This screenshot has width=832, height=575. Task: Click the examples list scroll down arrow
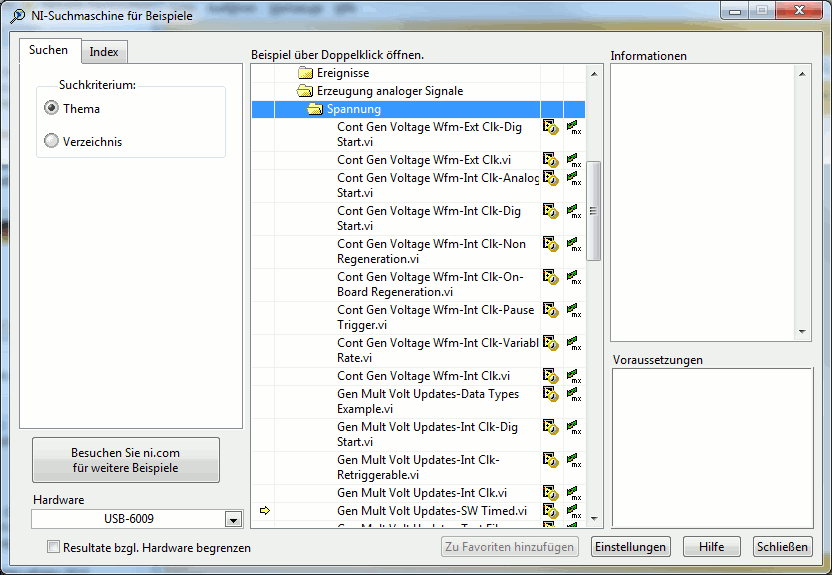click(x=594, y=519)
